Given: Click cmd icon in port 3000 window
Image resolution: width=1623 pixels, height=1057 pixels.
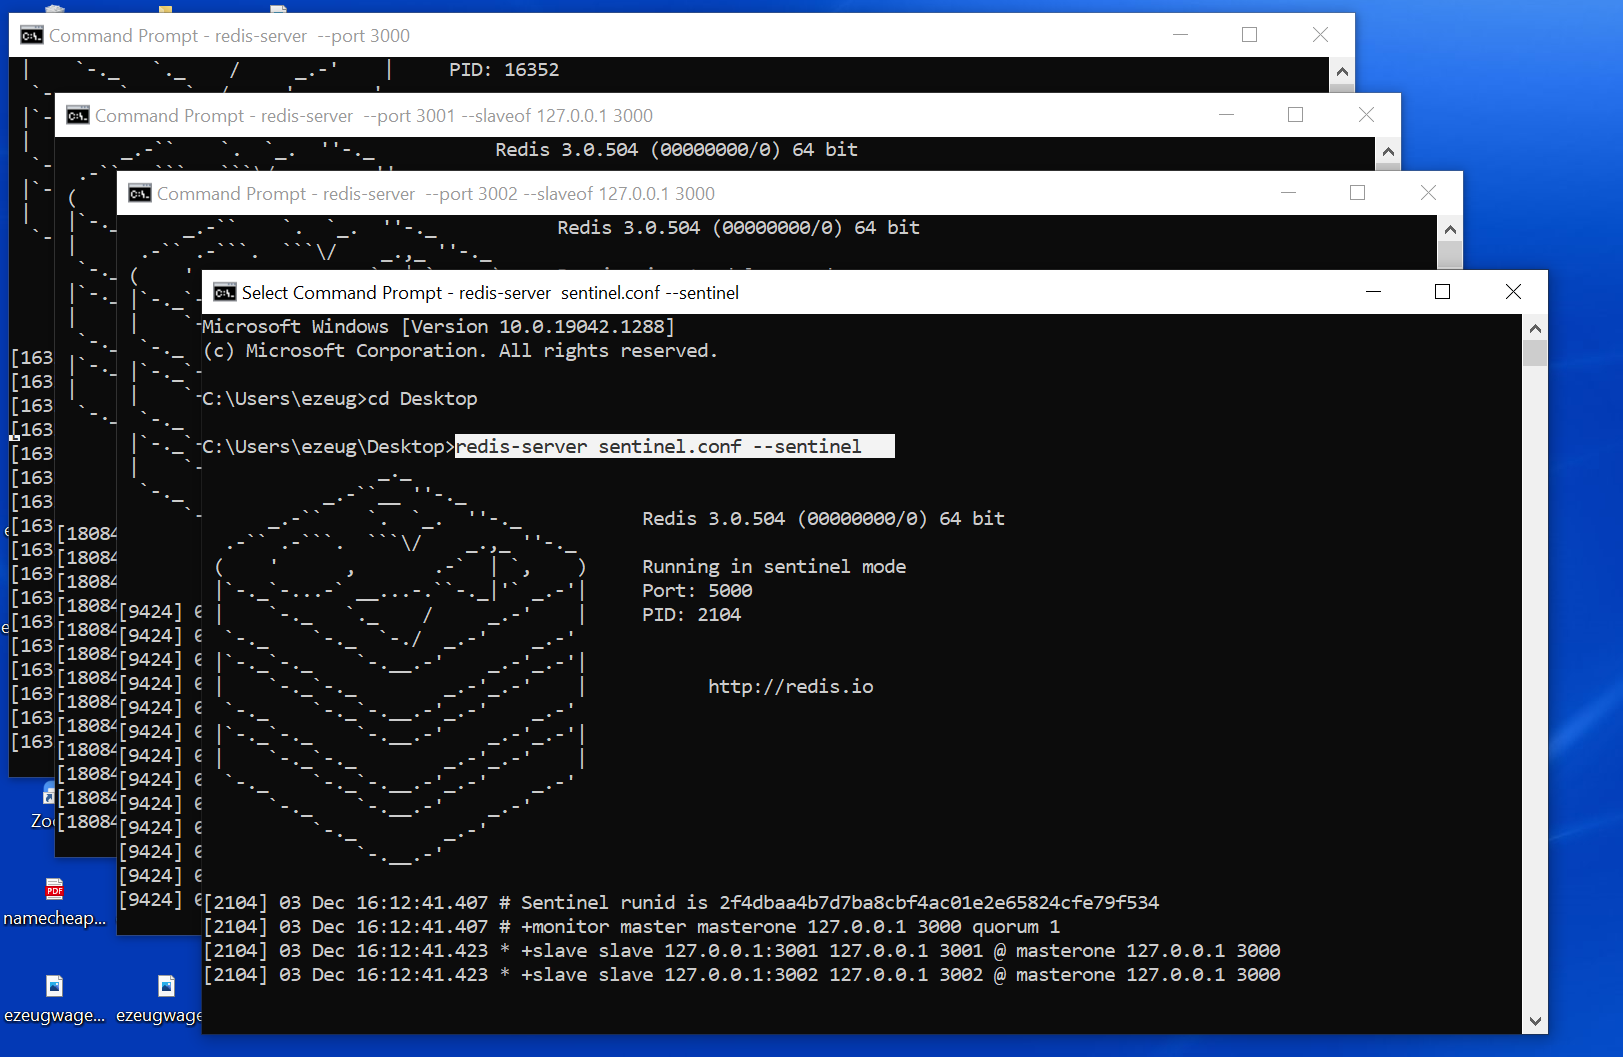Looking at the screenshot, I should point(32,35).
